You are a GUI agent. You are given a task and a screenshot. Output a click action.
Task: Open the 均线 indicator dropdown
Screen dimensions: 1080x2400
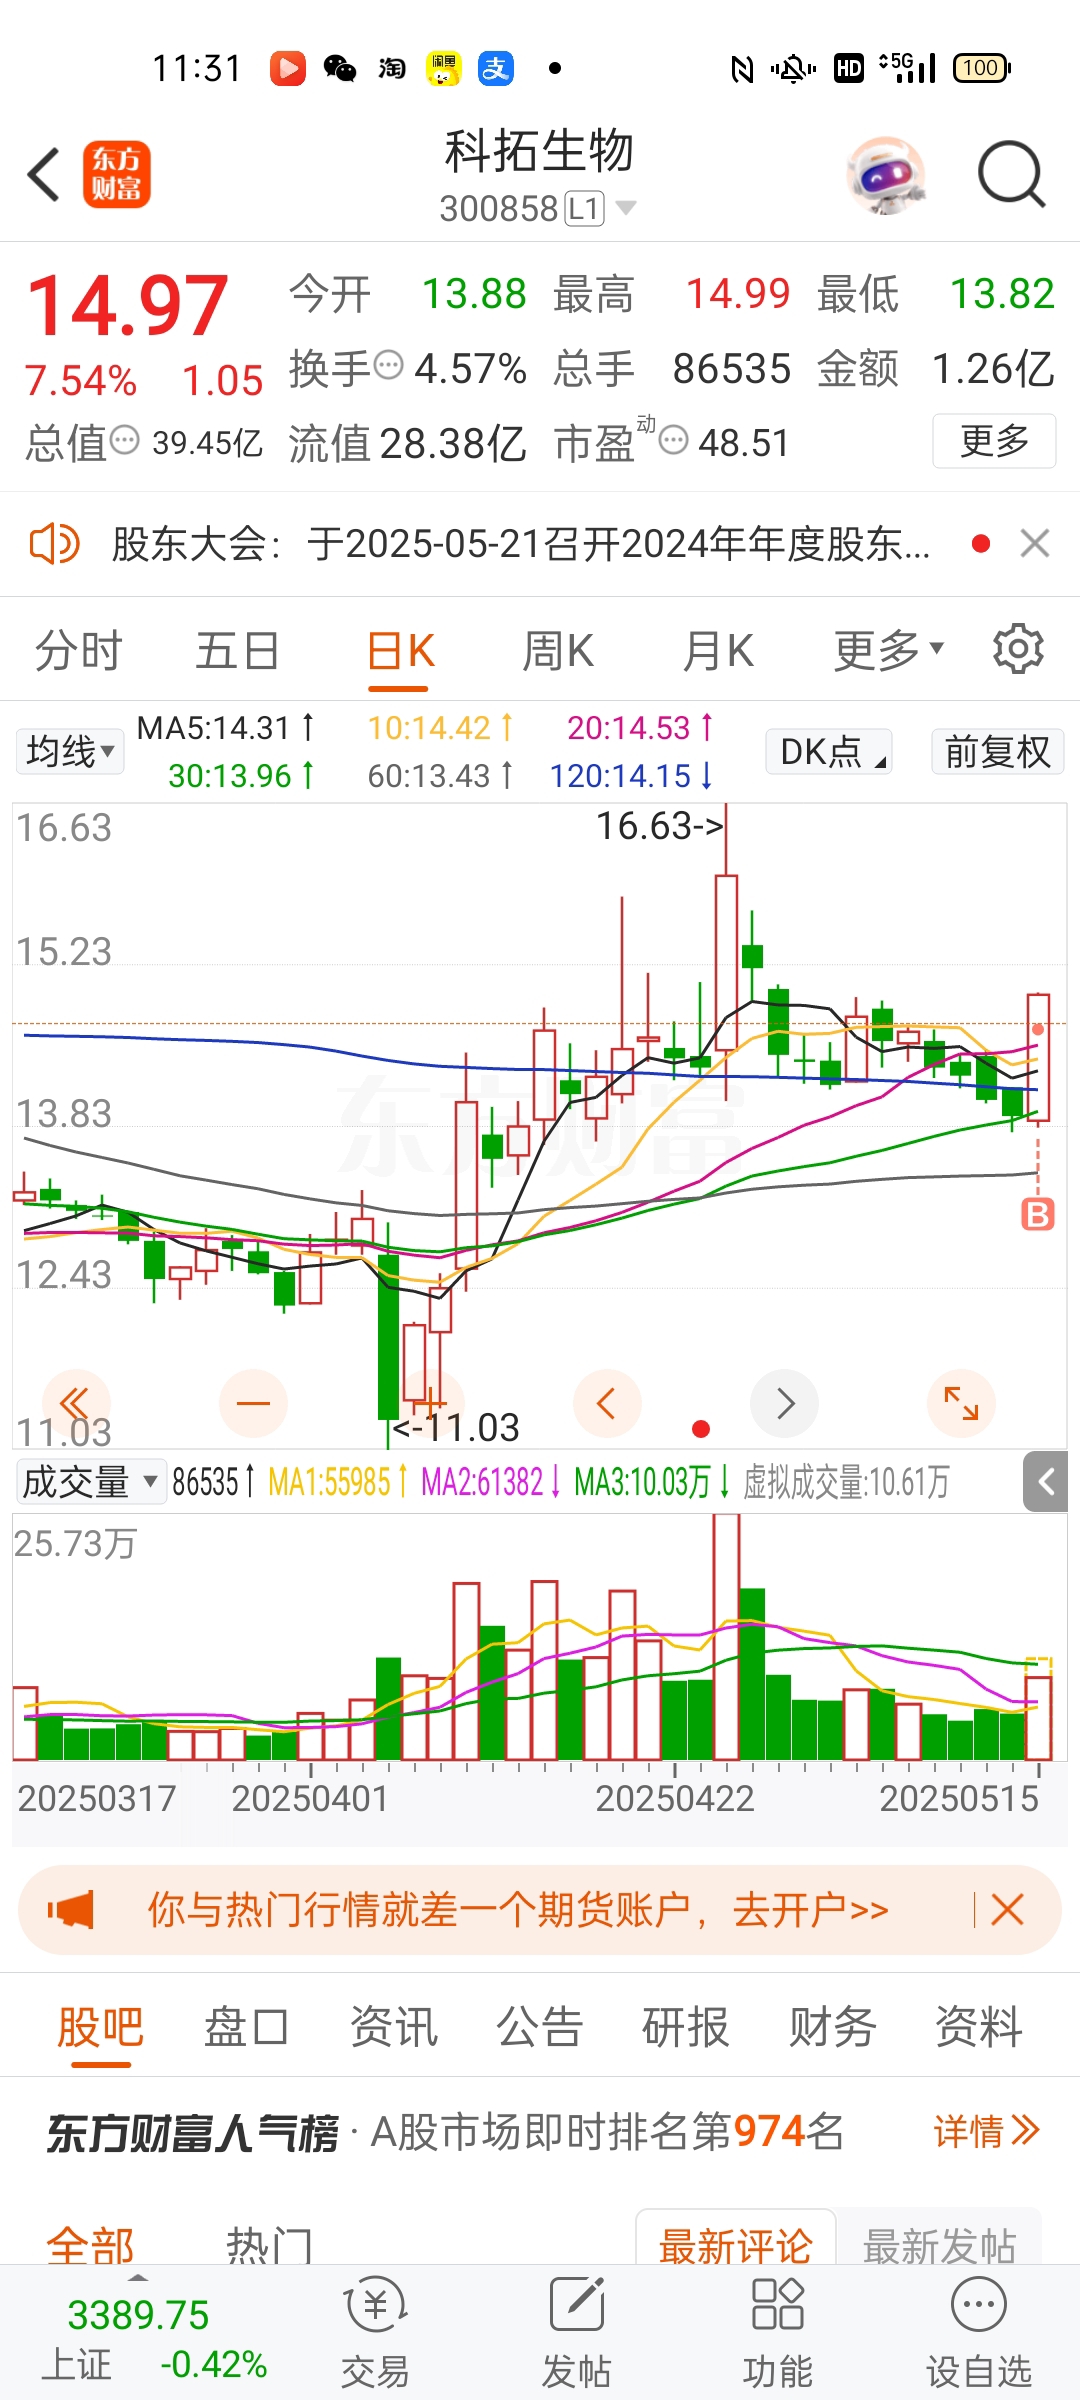70,751
